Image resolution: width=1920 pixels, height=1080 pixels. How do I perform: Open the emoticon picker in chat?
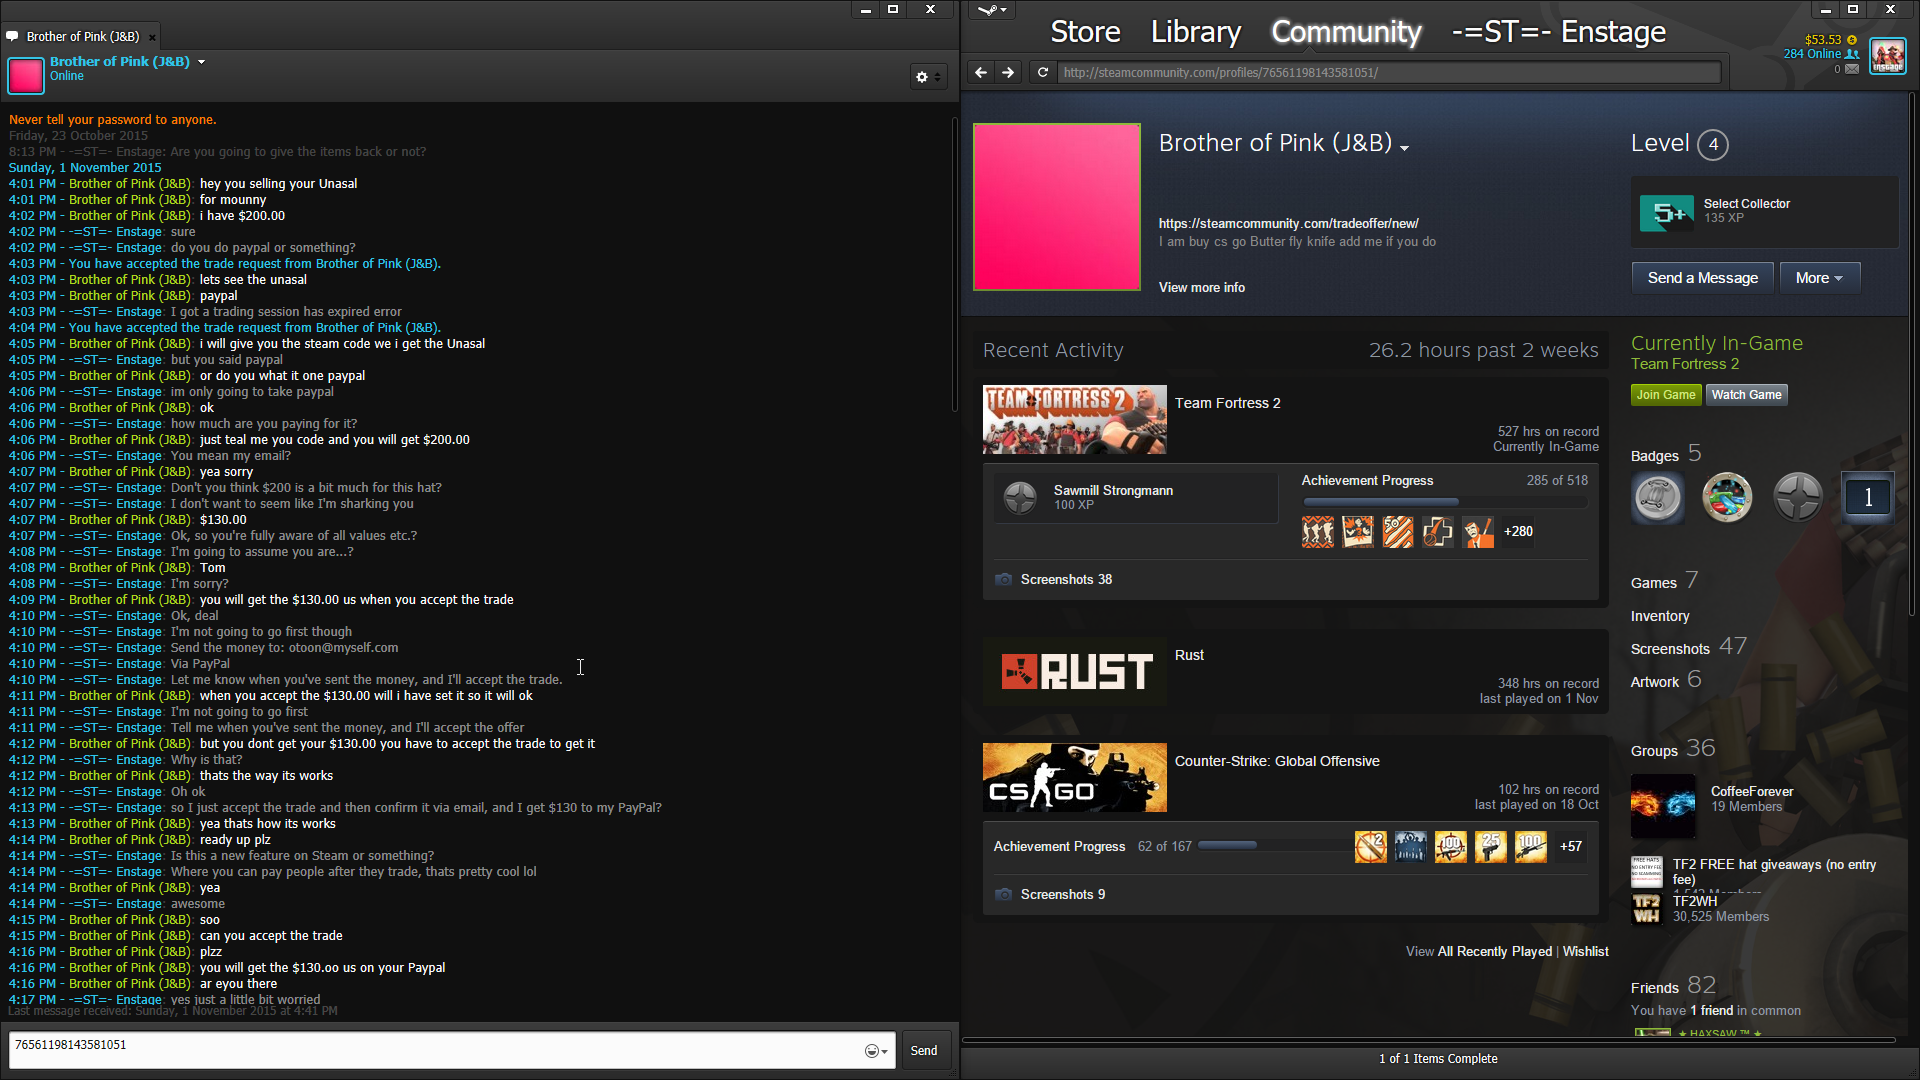click(x=874, y=1051)
